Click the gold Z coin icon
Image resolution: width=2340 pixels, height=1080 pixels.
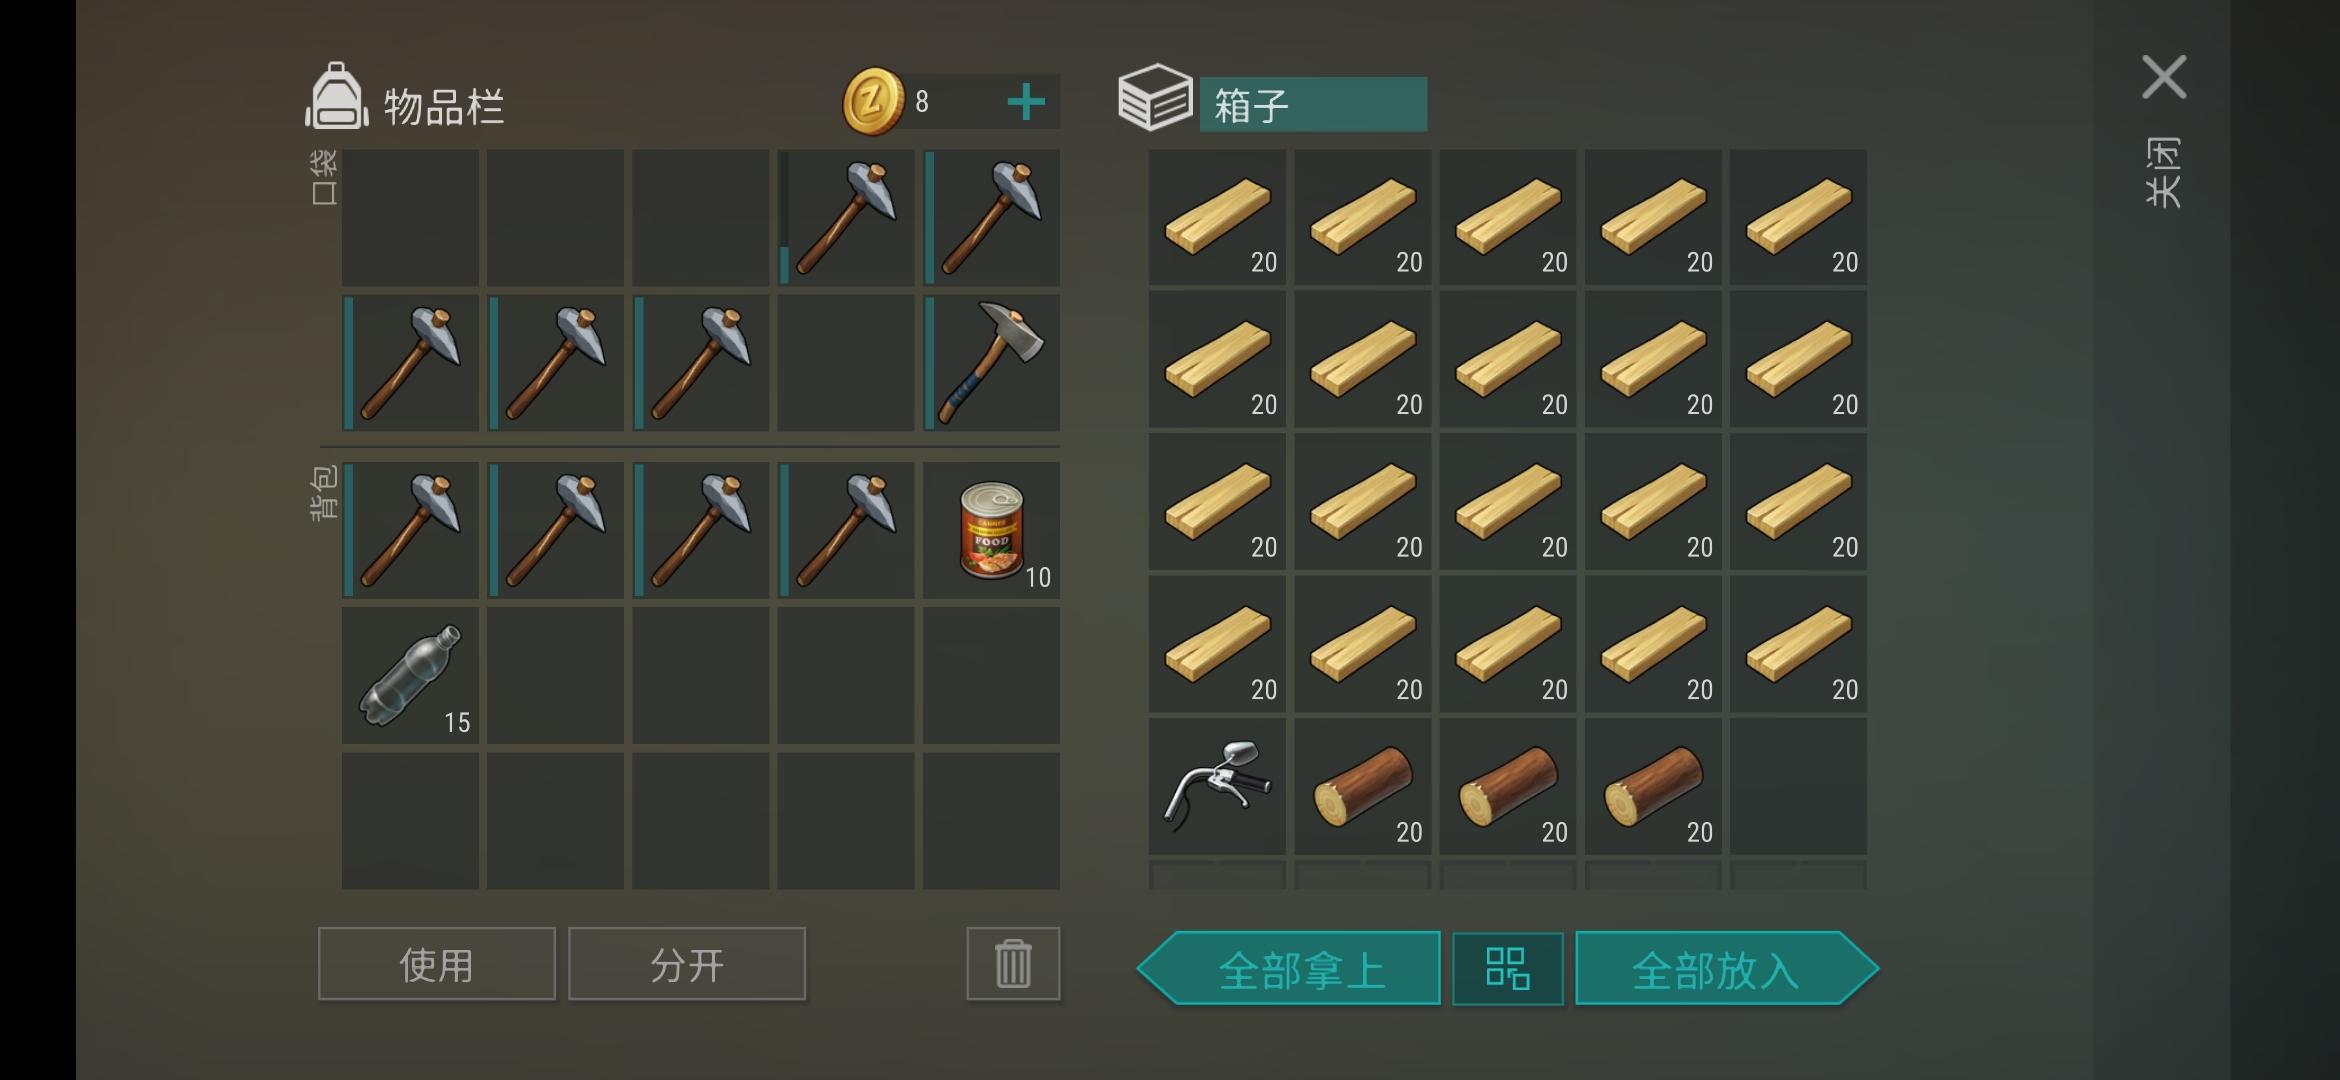point(873,101)
